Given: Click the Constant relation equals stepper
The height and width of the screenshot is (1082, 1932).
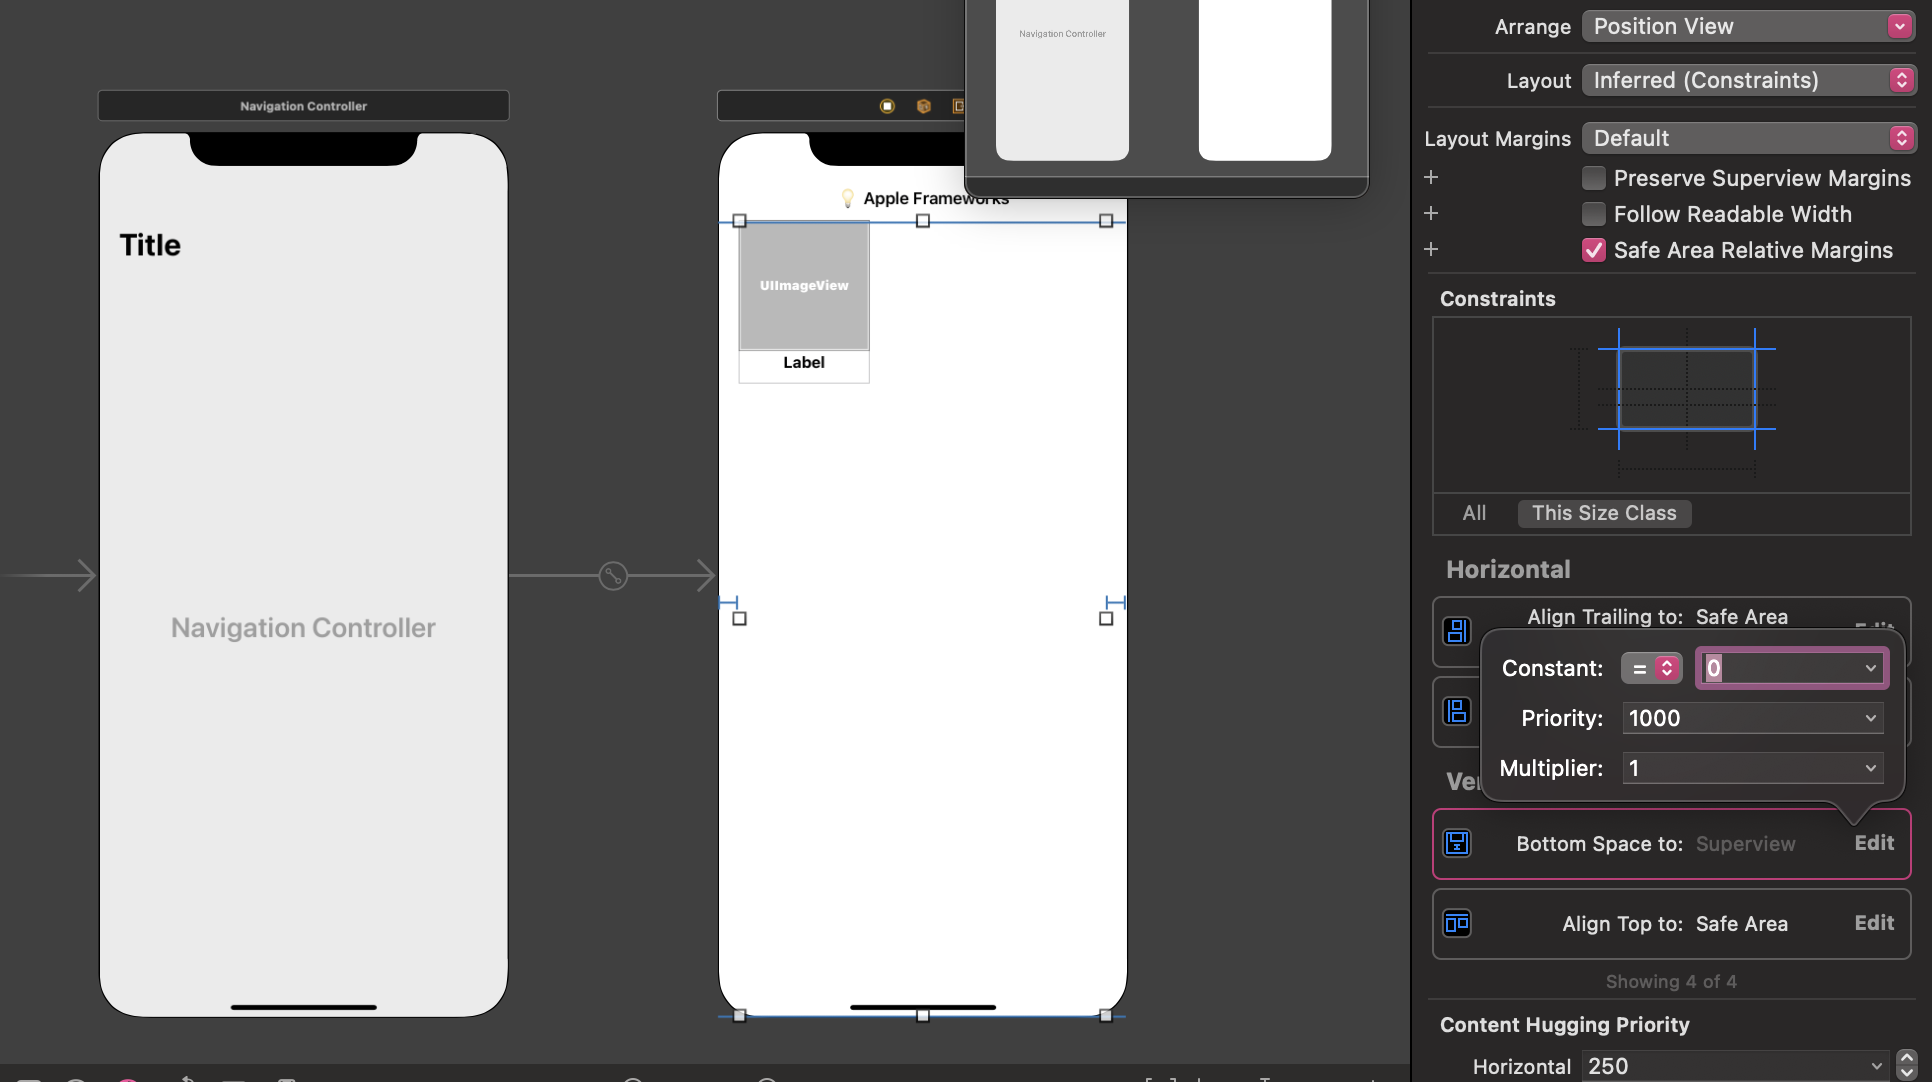Looking at the screenshot, I should [1651, 668].
